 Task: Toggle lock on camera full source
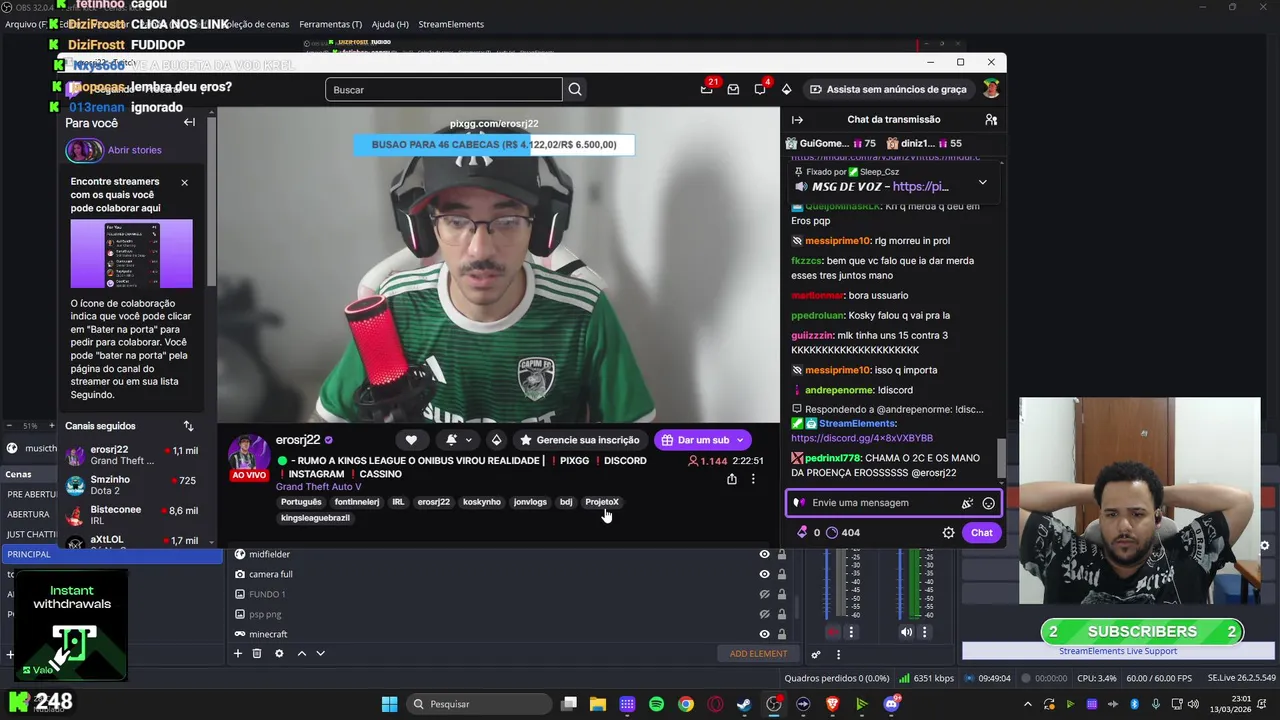pyautogui.click(x=782, y=574)
